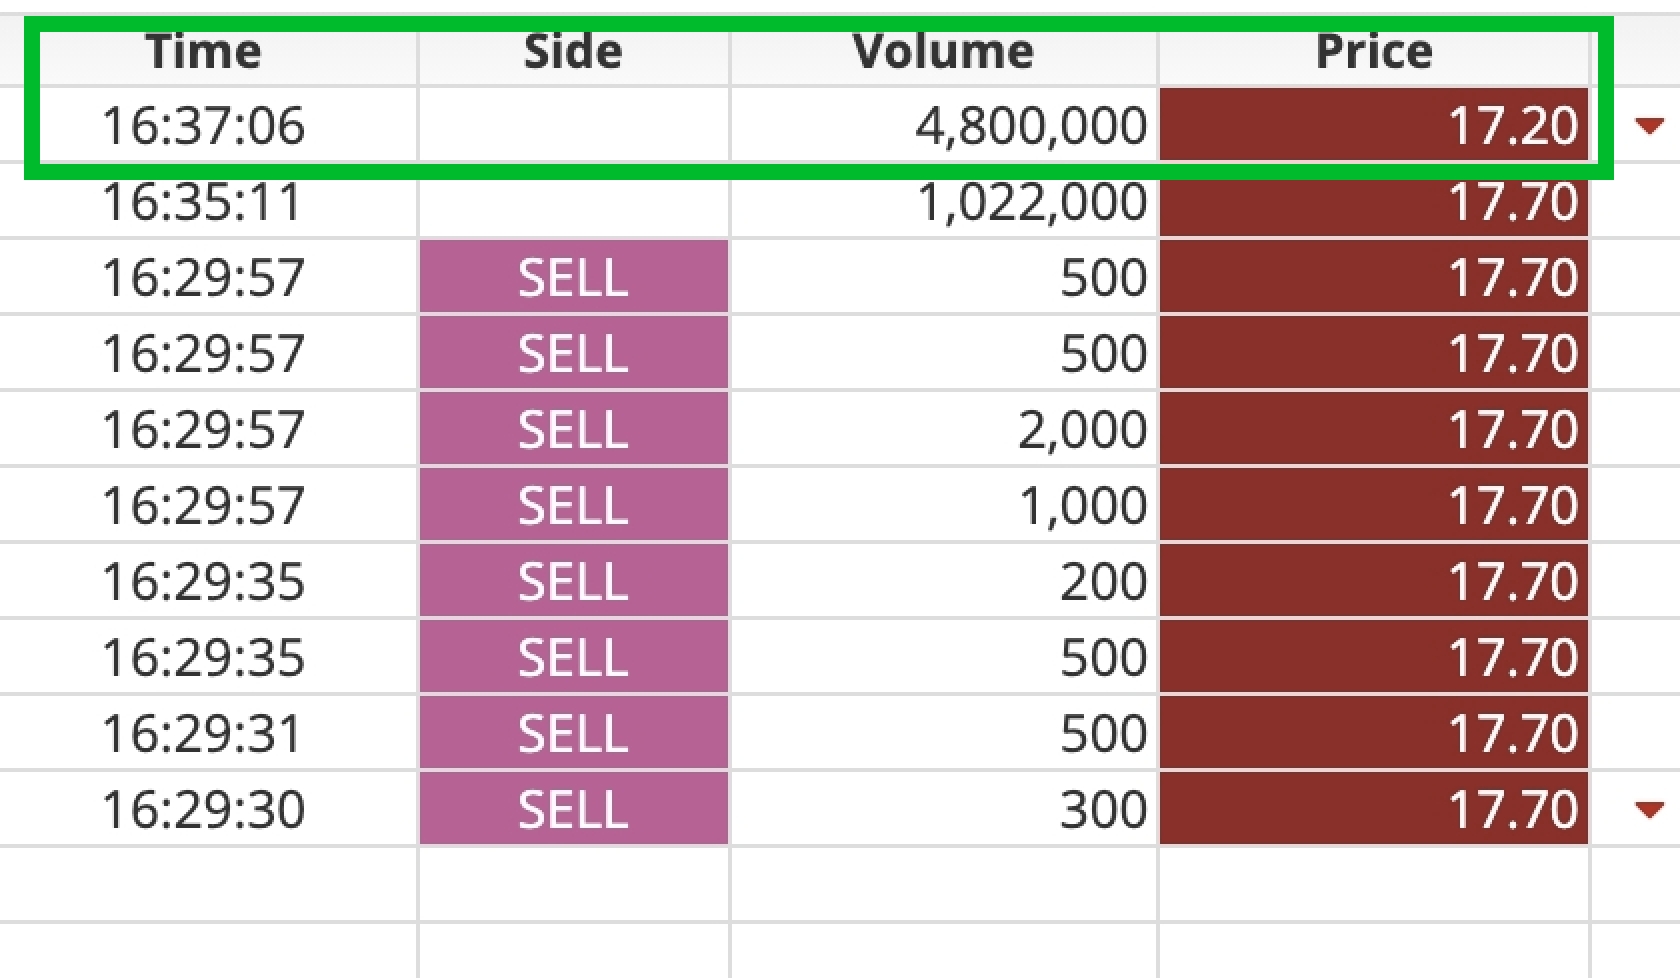The height and width of the screenshot is (978, 1680).
Task: Select the 16:29:31 time cell
Action: pyautogui.click(x=202, y=733)
